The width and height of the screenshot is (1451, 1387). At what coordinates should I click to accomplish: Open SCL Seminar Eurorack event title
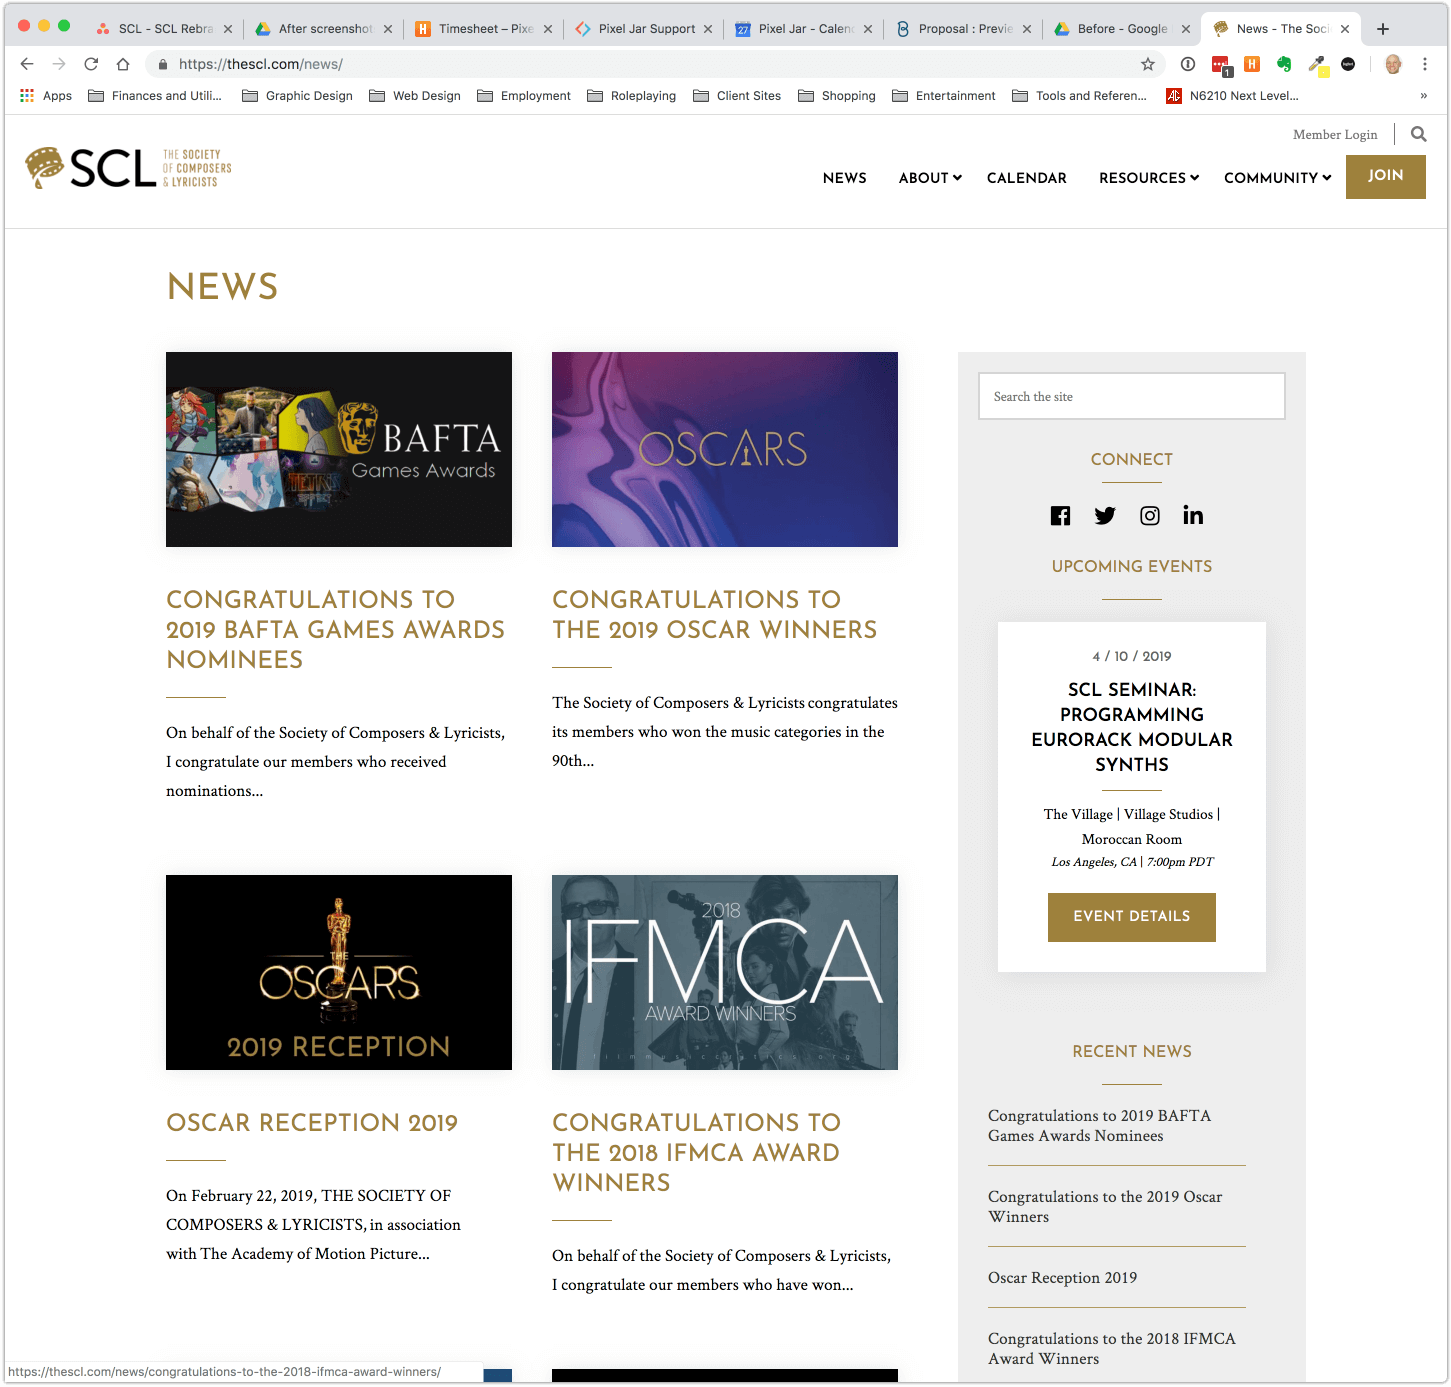pyautogui.click(x=1132, y=727)
